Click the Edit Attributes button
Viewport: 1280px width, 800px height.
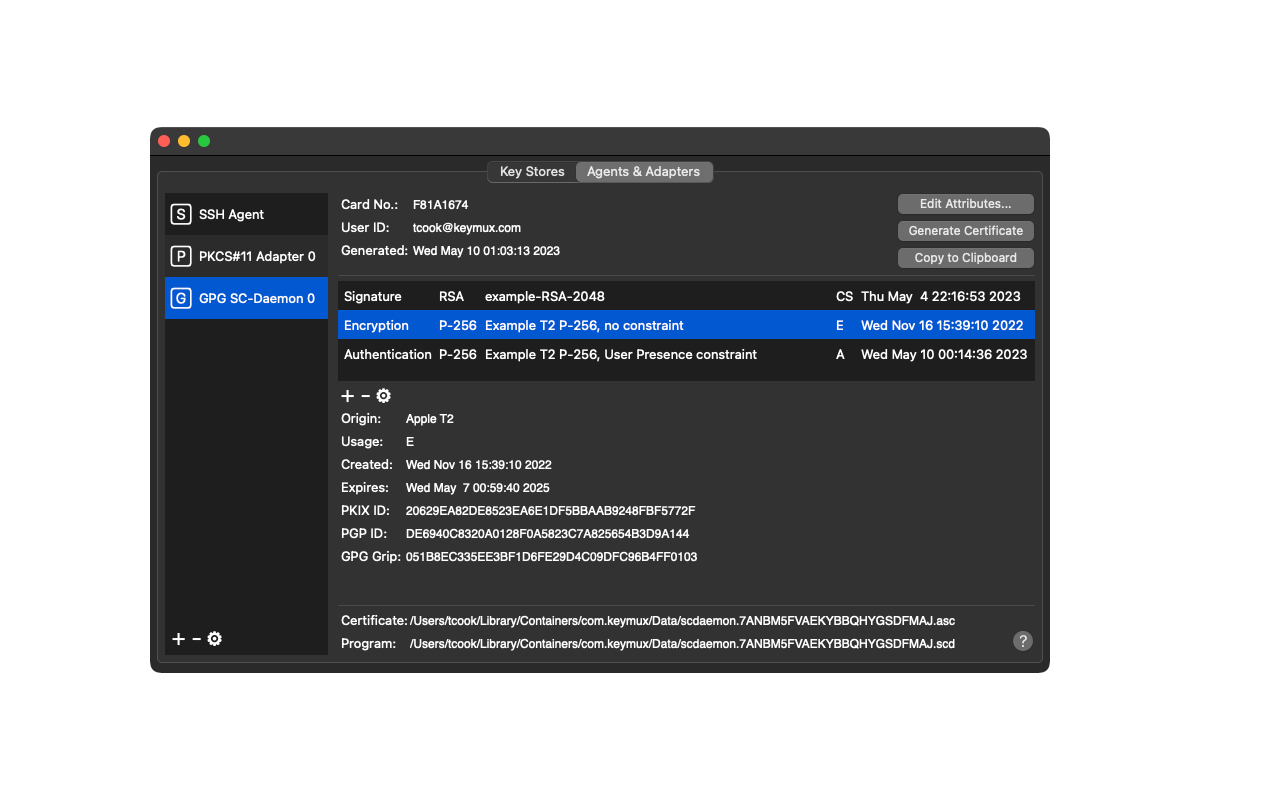click(x=965, y=203)
